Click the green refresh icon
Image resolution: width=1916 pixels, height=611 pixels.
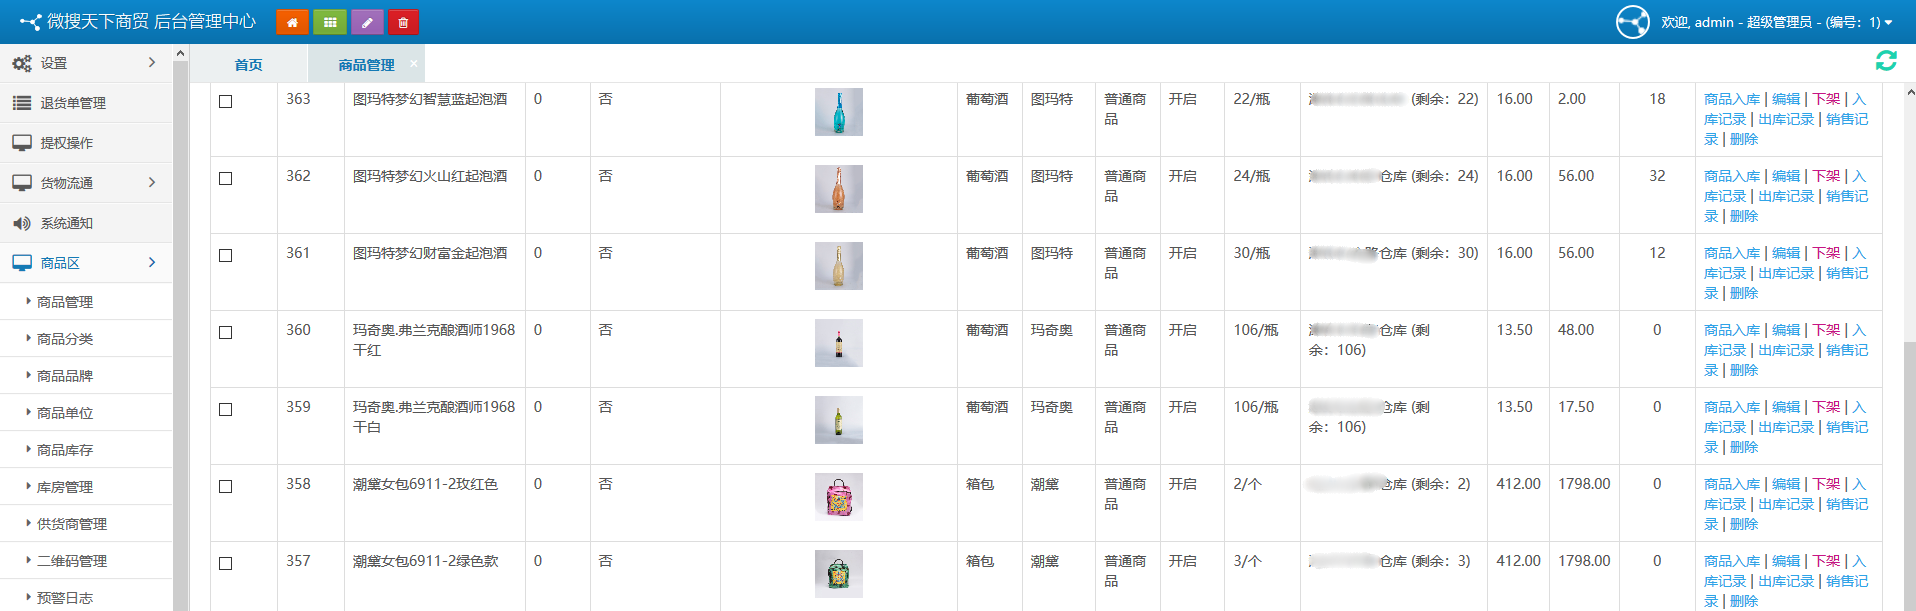[1886, 61]
